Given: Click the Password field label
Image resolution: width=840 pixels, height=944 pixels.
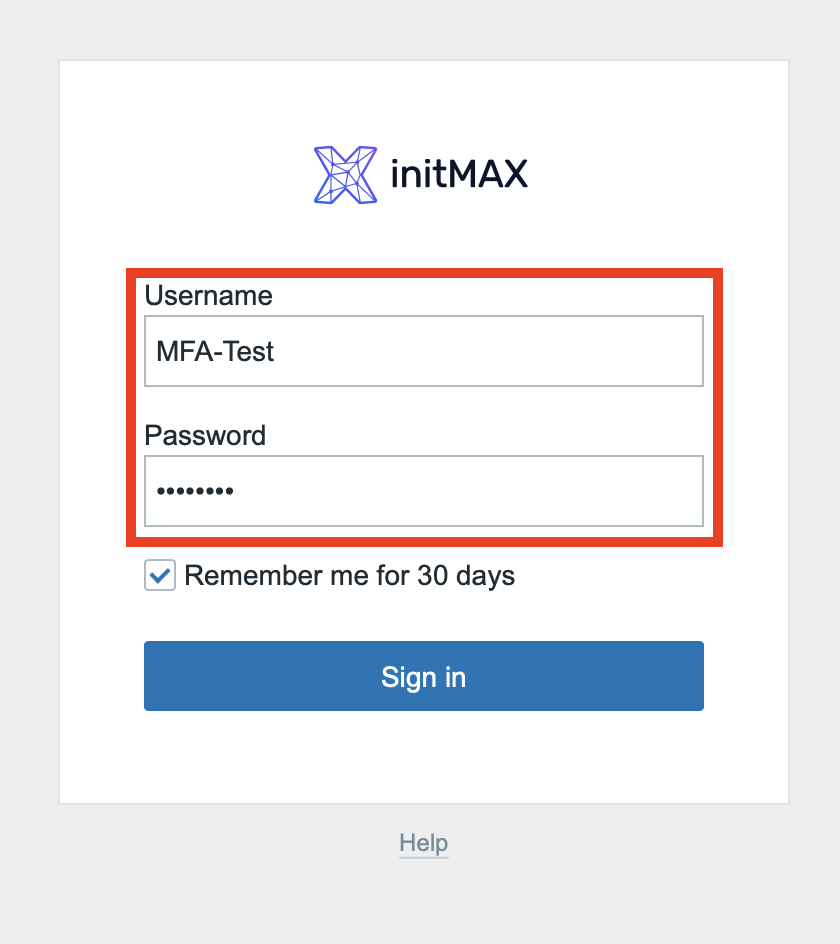Looking at the screenshot, I should pyautogui.click(x=205, y=435).
